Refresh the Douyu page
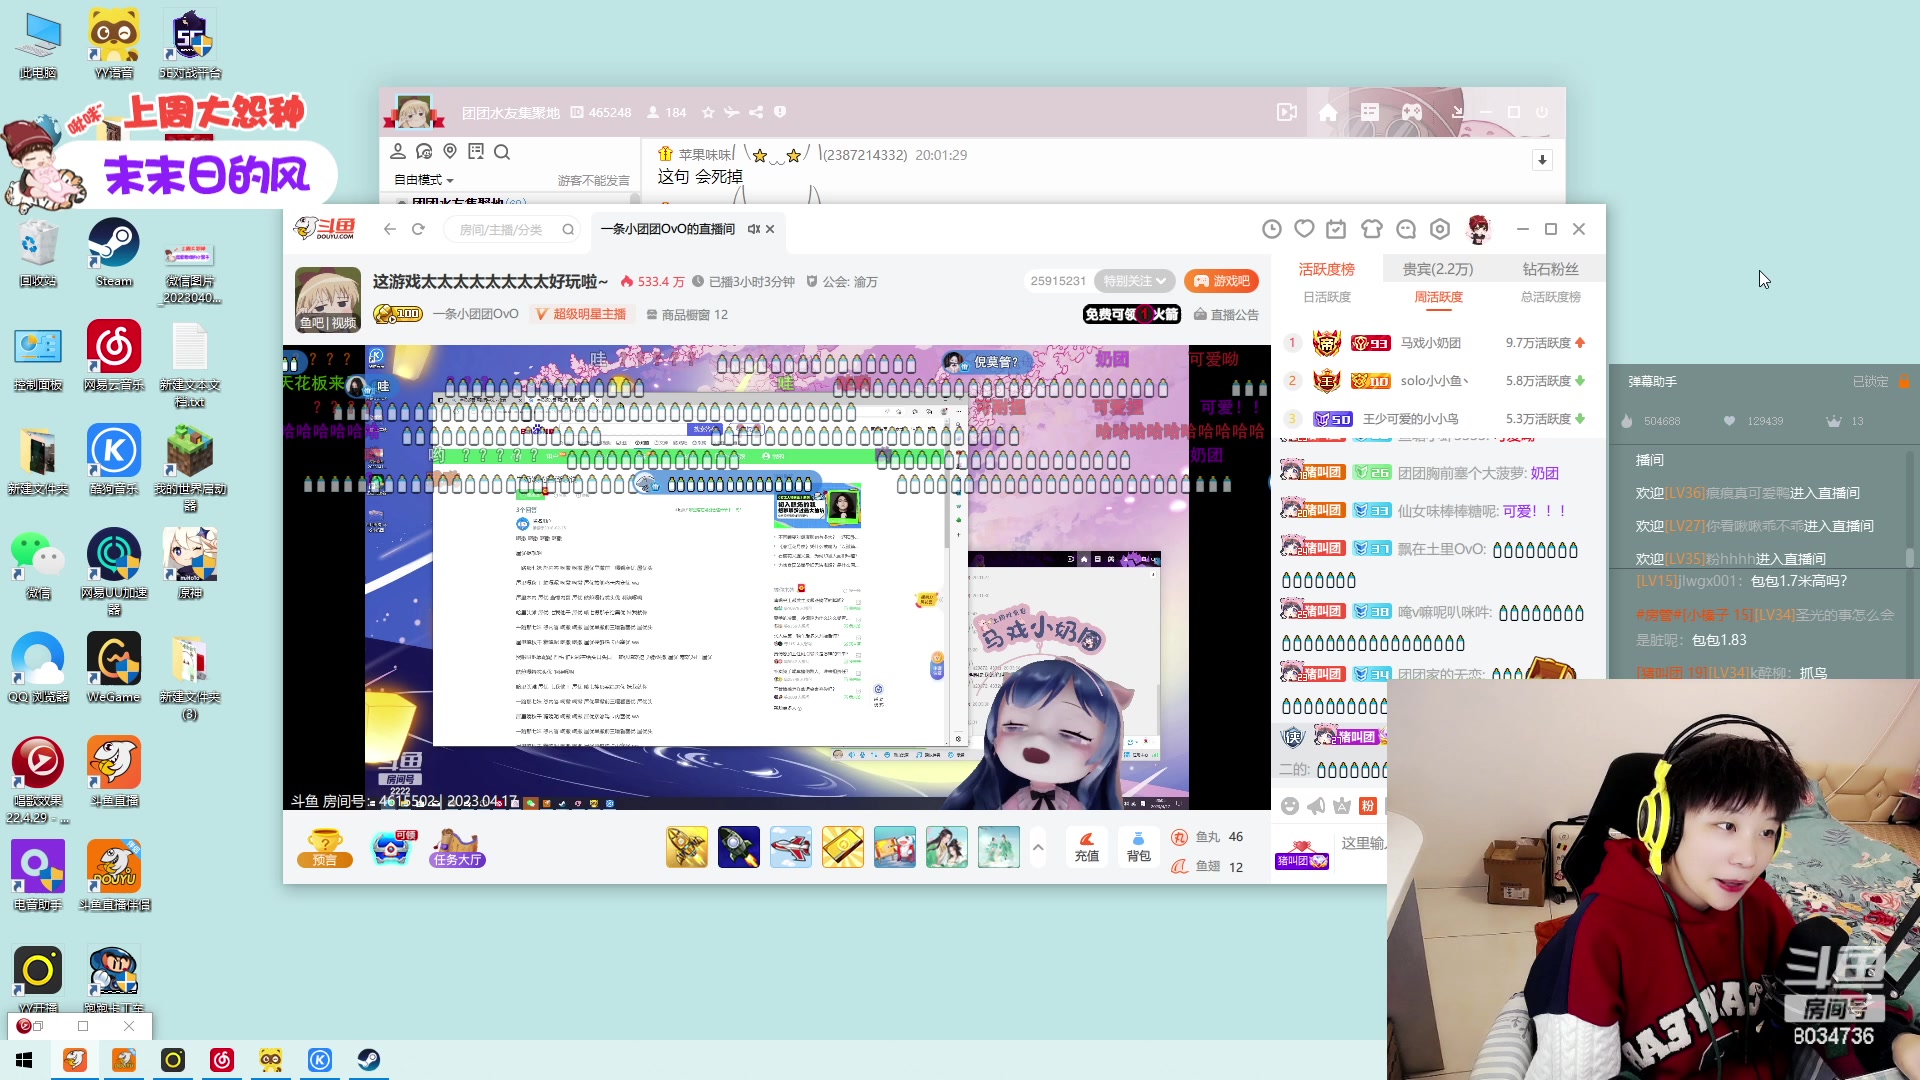Viewport: 1920px width, 1080px height. 419,229
